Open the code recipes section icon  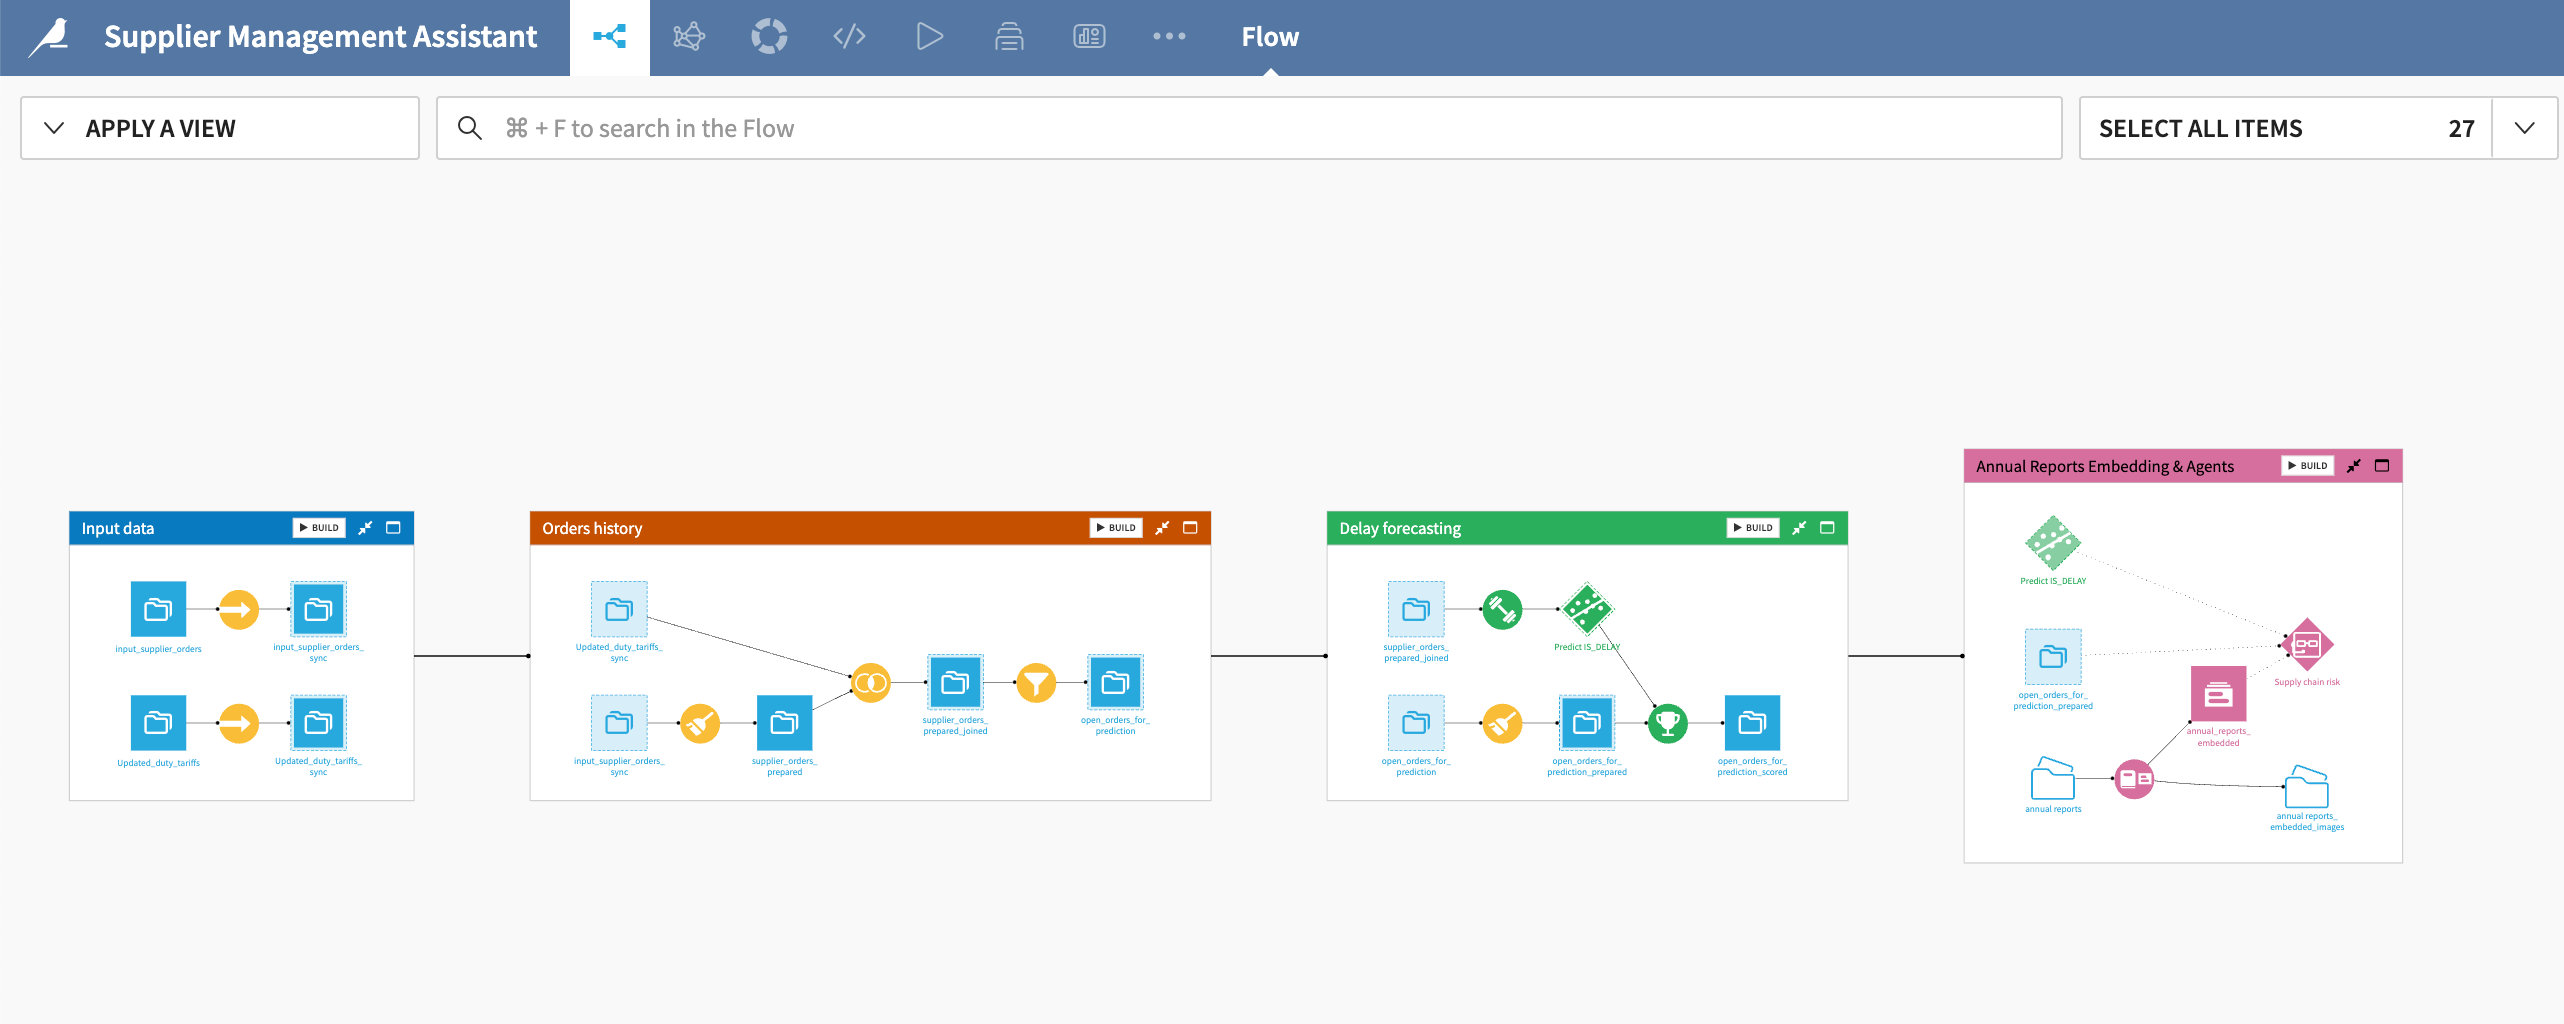(849, 36)
